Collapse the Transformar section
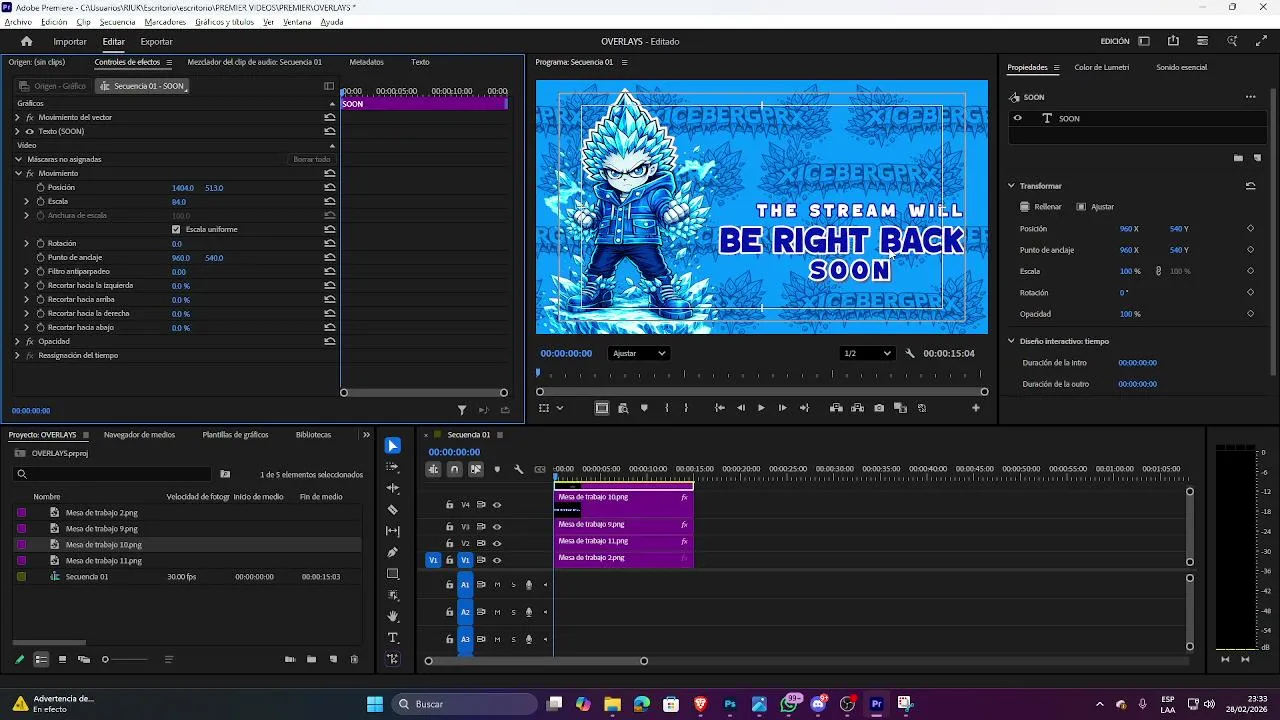The height and width of the screenshot is (720, 1280). pyautogui.click(x=1011, y=186)
